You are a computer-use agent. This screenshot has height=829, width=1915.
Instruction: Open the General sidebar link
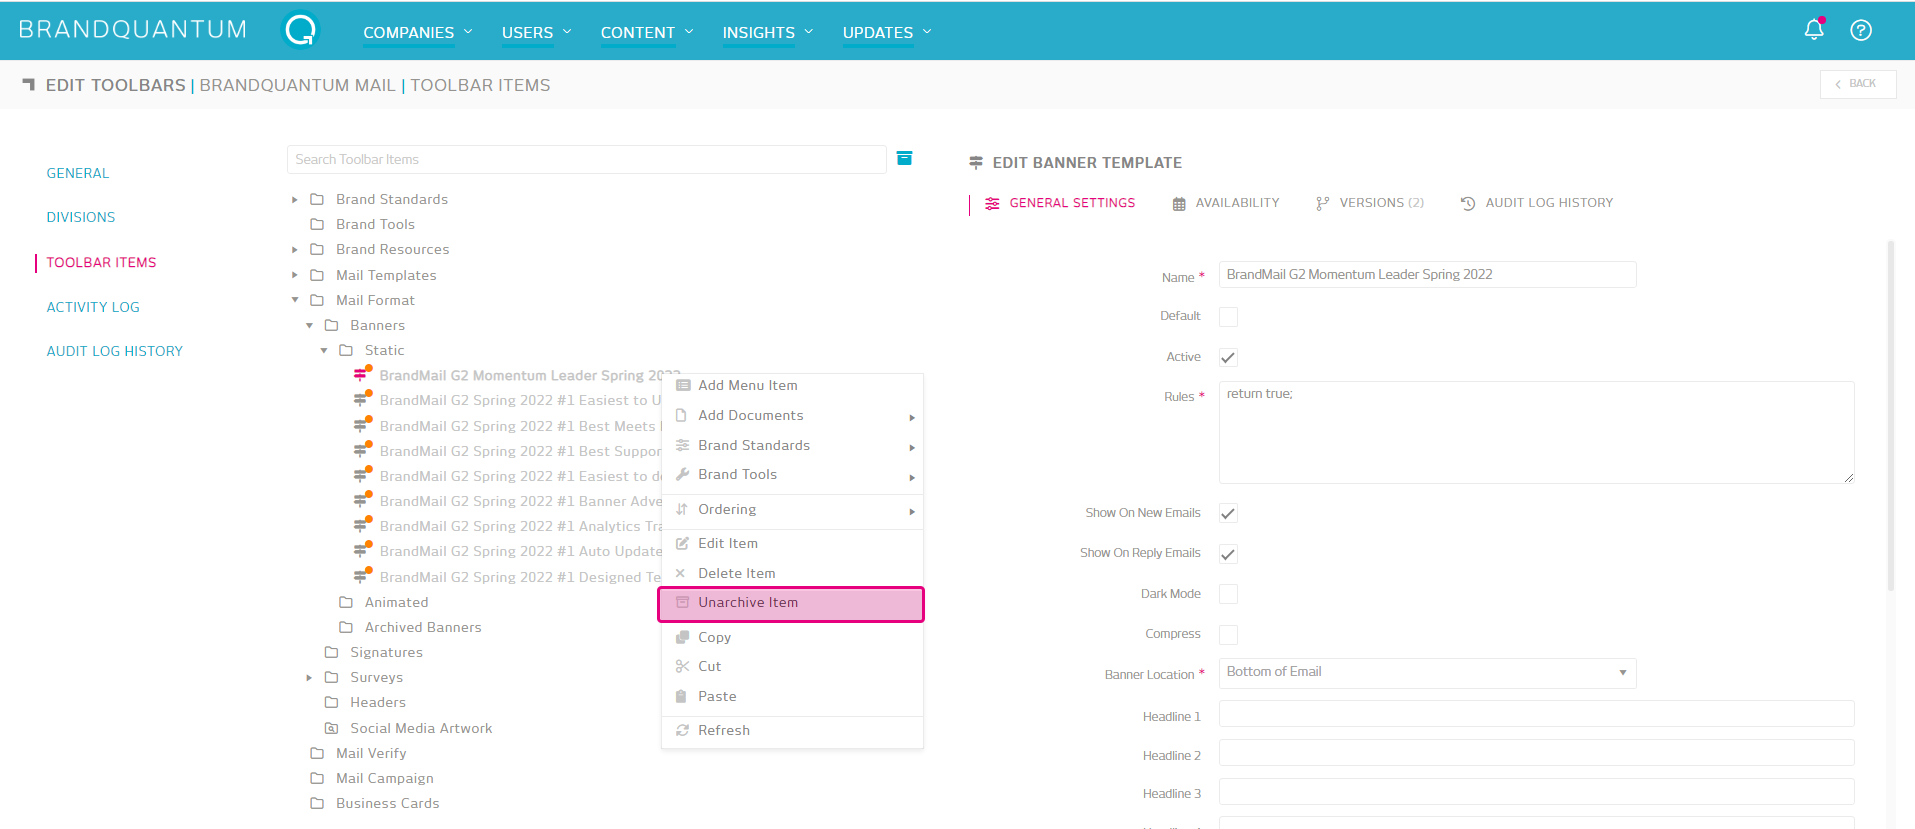coord(78,173)
